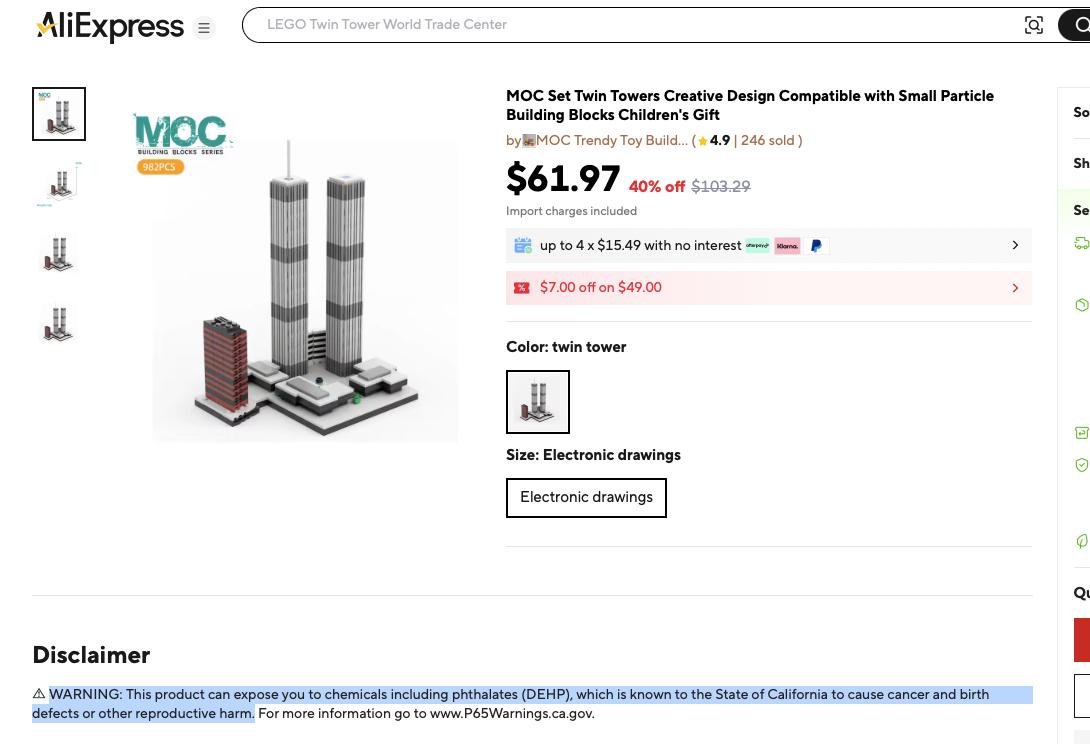Click the red coupon ticket icon

522,288
